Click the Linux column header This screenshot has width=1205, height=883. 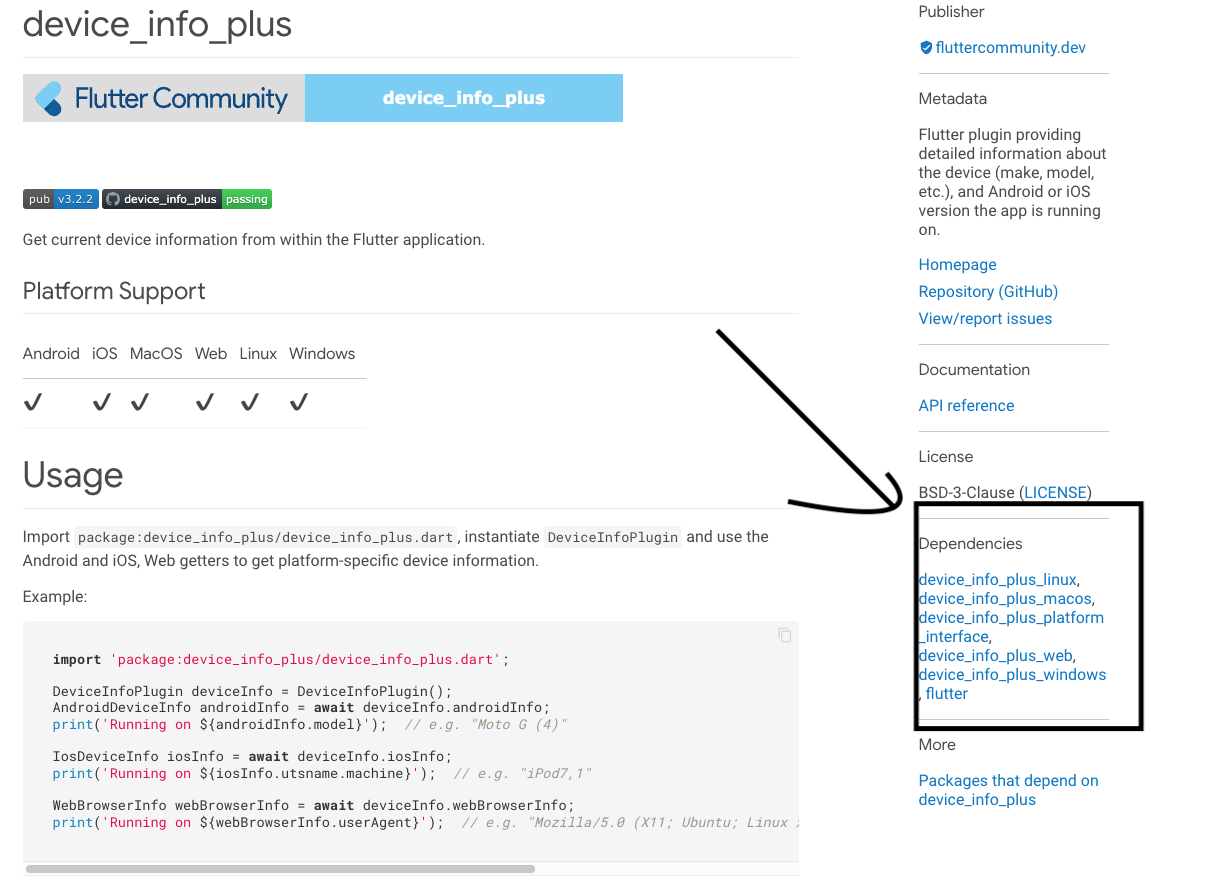tap(258, 353)
